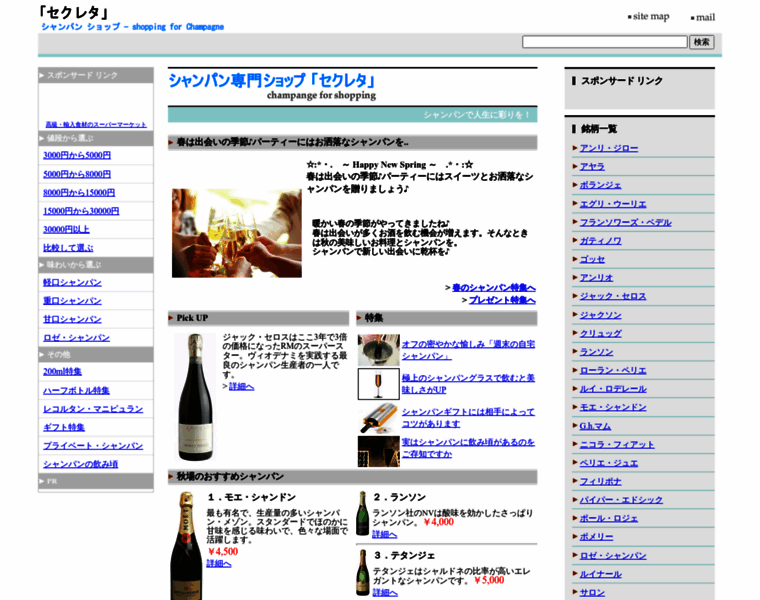Screen dimensions: 760x600
Task: Open ロゼ・シャンパン in left sidebar
Action: pos(76,337)
